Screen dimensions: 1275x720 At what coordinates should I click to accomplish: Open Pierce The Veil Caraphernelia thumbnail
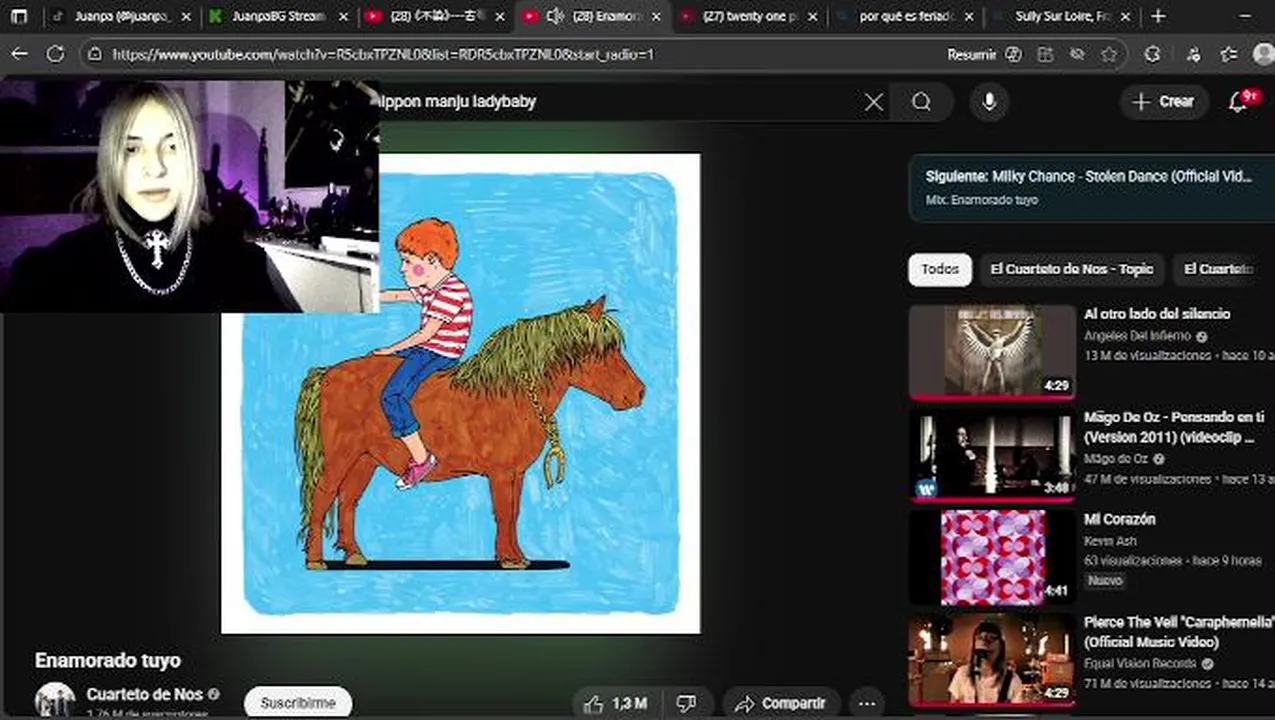(992, 660)
